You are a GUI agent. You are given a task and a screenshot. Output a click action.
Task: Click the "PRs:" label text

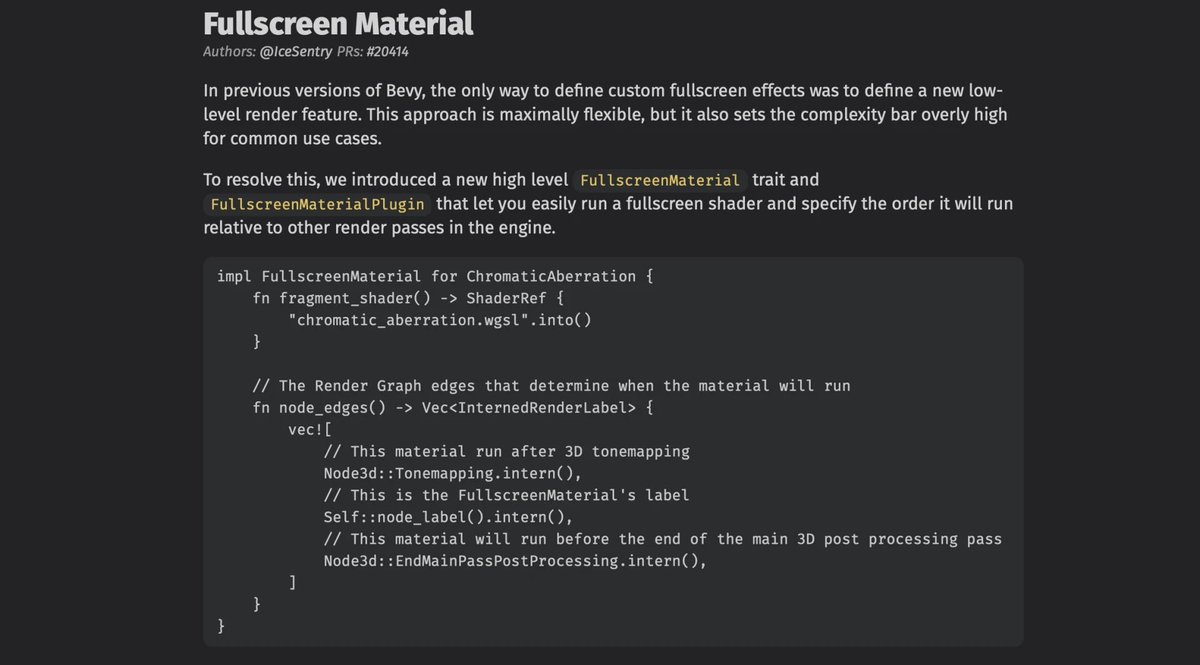[x=349, y=51]
